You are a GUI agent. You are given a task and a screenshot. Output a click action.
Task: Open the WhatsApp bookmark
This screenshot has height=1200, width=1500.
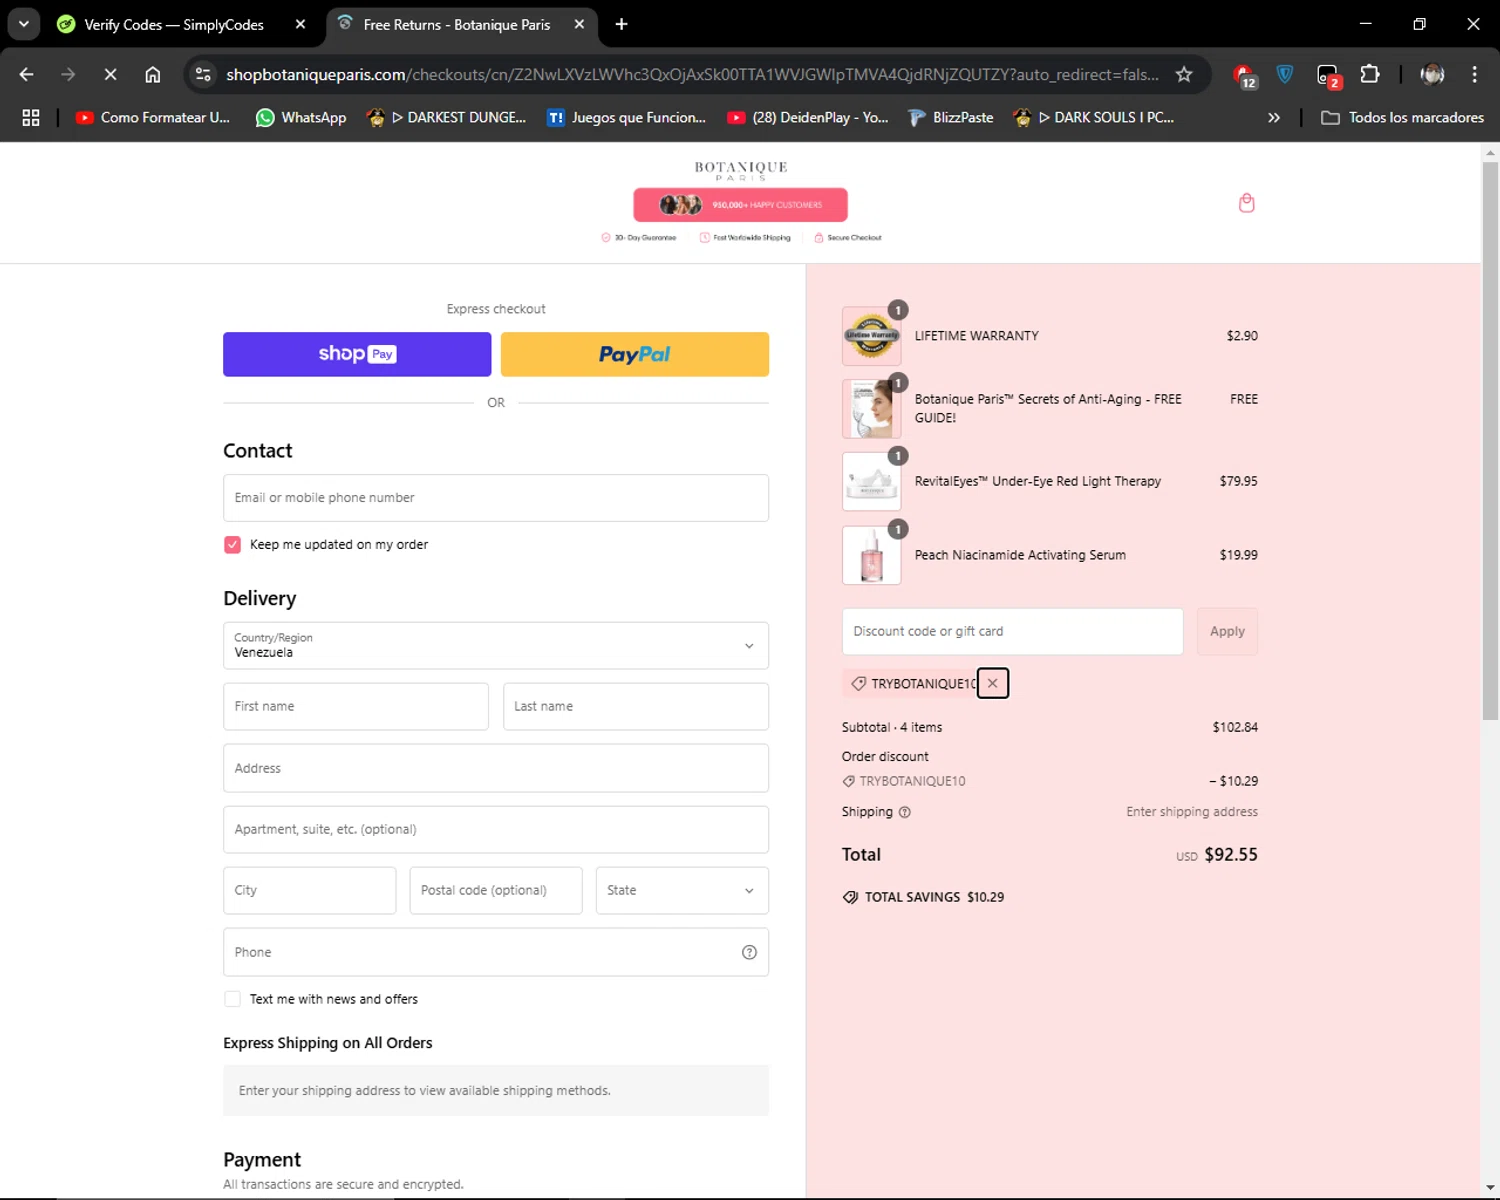click(x=301, y=117)
